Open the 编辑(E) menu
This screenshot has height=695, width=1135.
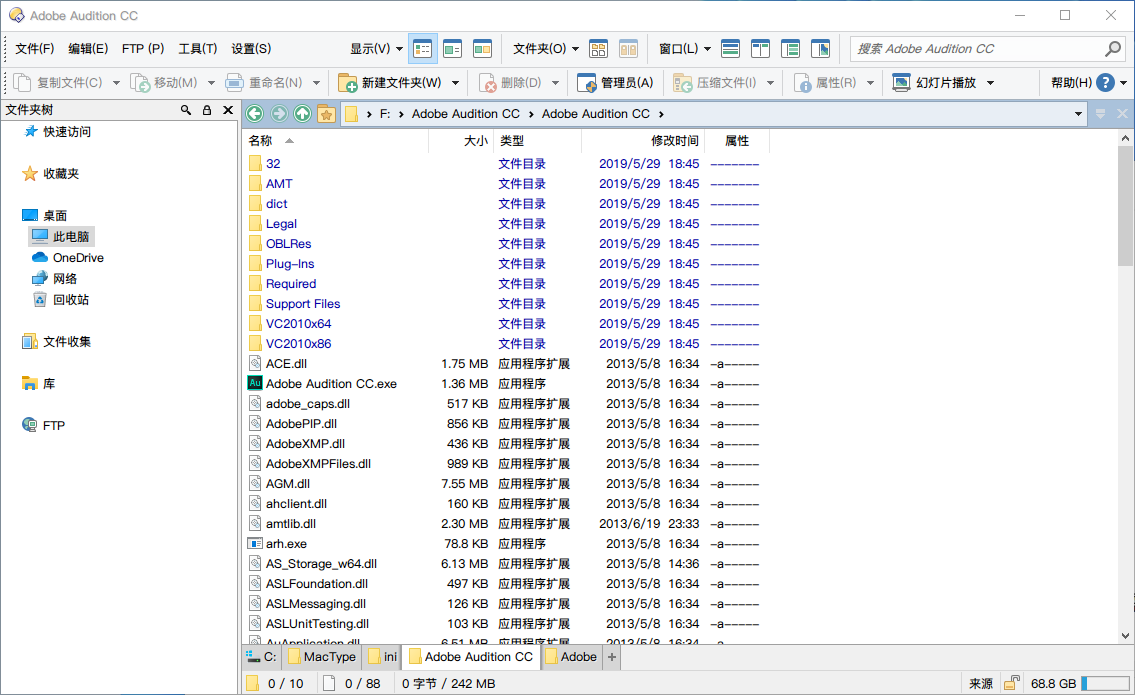(88, 49)
